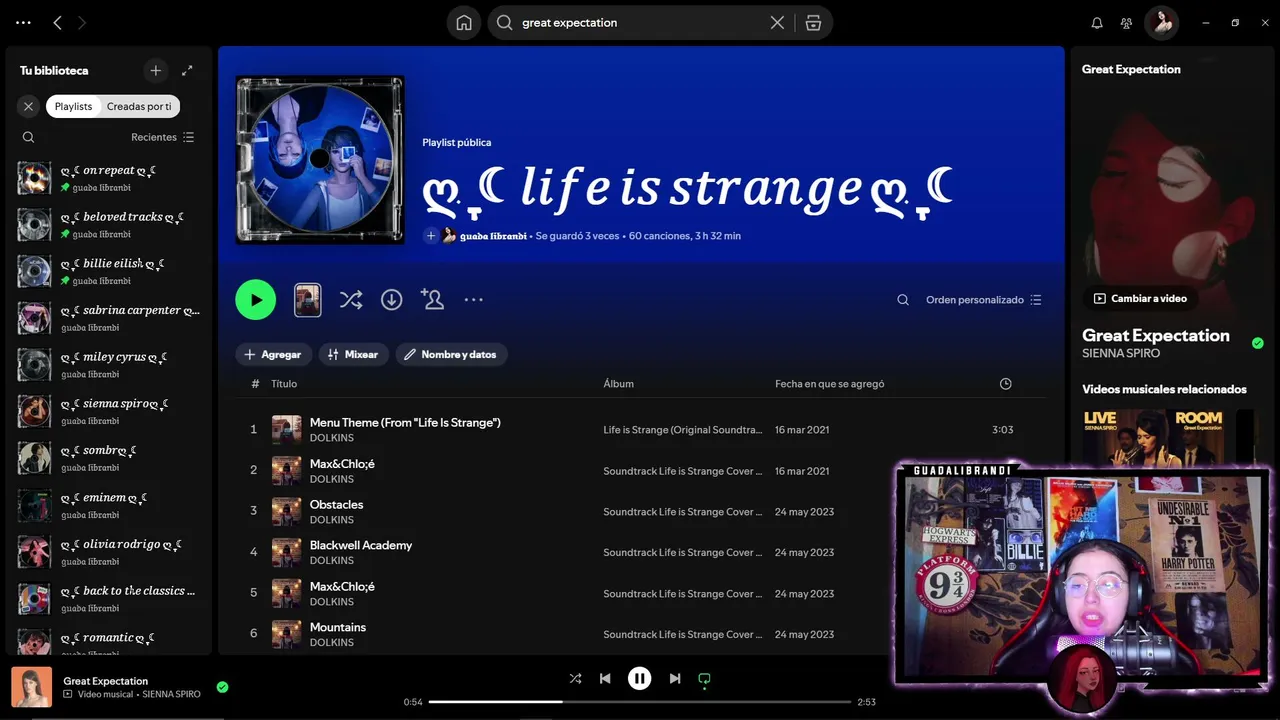
Task: Clear the library filters
Action: click(x=28, y=106)
